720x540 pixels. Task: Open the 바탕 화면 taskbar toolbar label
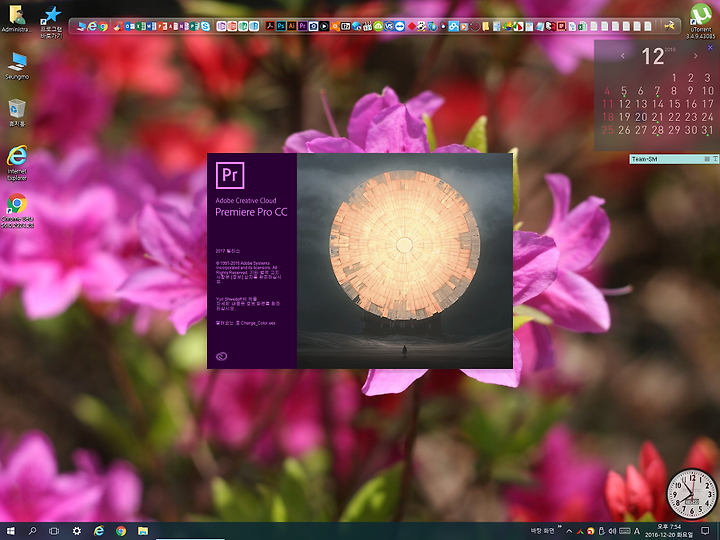click(542, 531)
